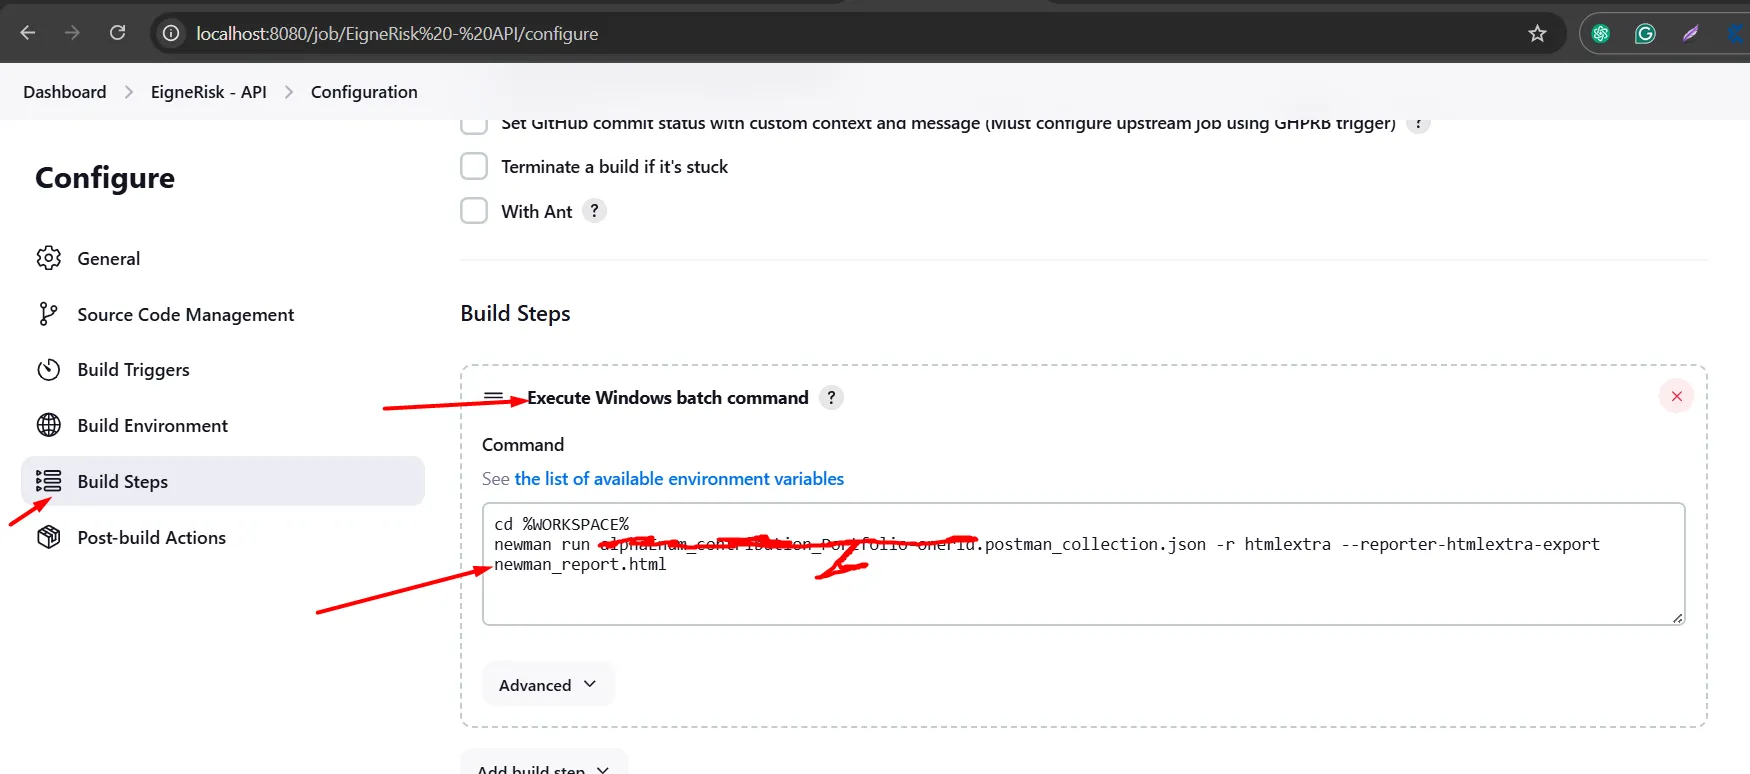This screenshot has height=774, width=1750.
Task: Bookmark this page with the star icon
Action: [x=1537, y=33]
